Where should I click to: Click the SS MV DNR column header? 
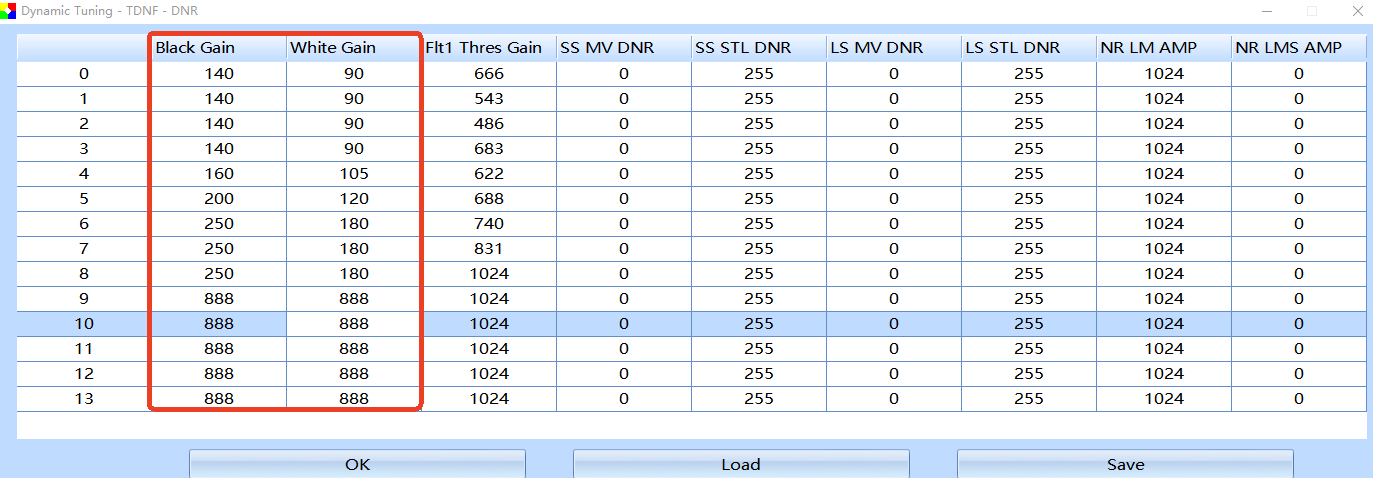coord(623,48)
